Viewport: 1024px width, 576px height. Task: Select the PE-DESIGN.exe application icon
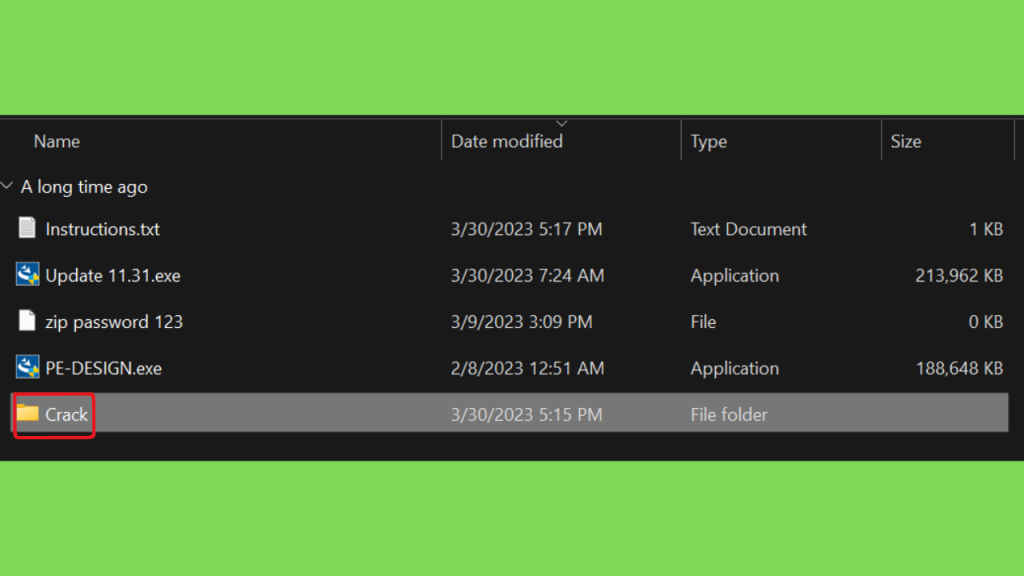[27, 367]
